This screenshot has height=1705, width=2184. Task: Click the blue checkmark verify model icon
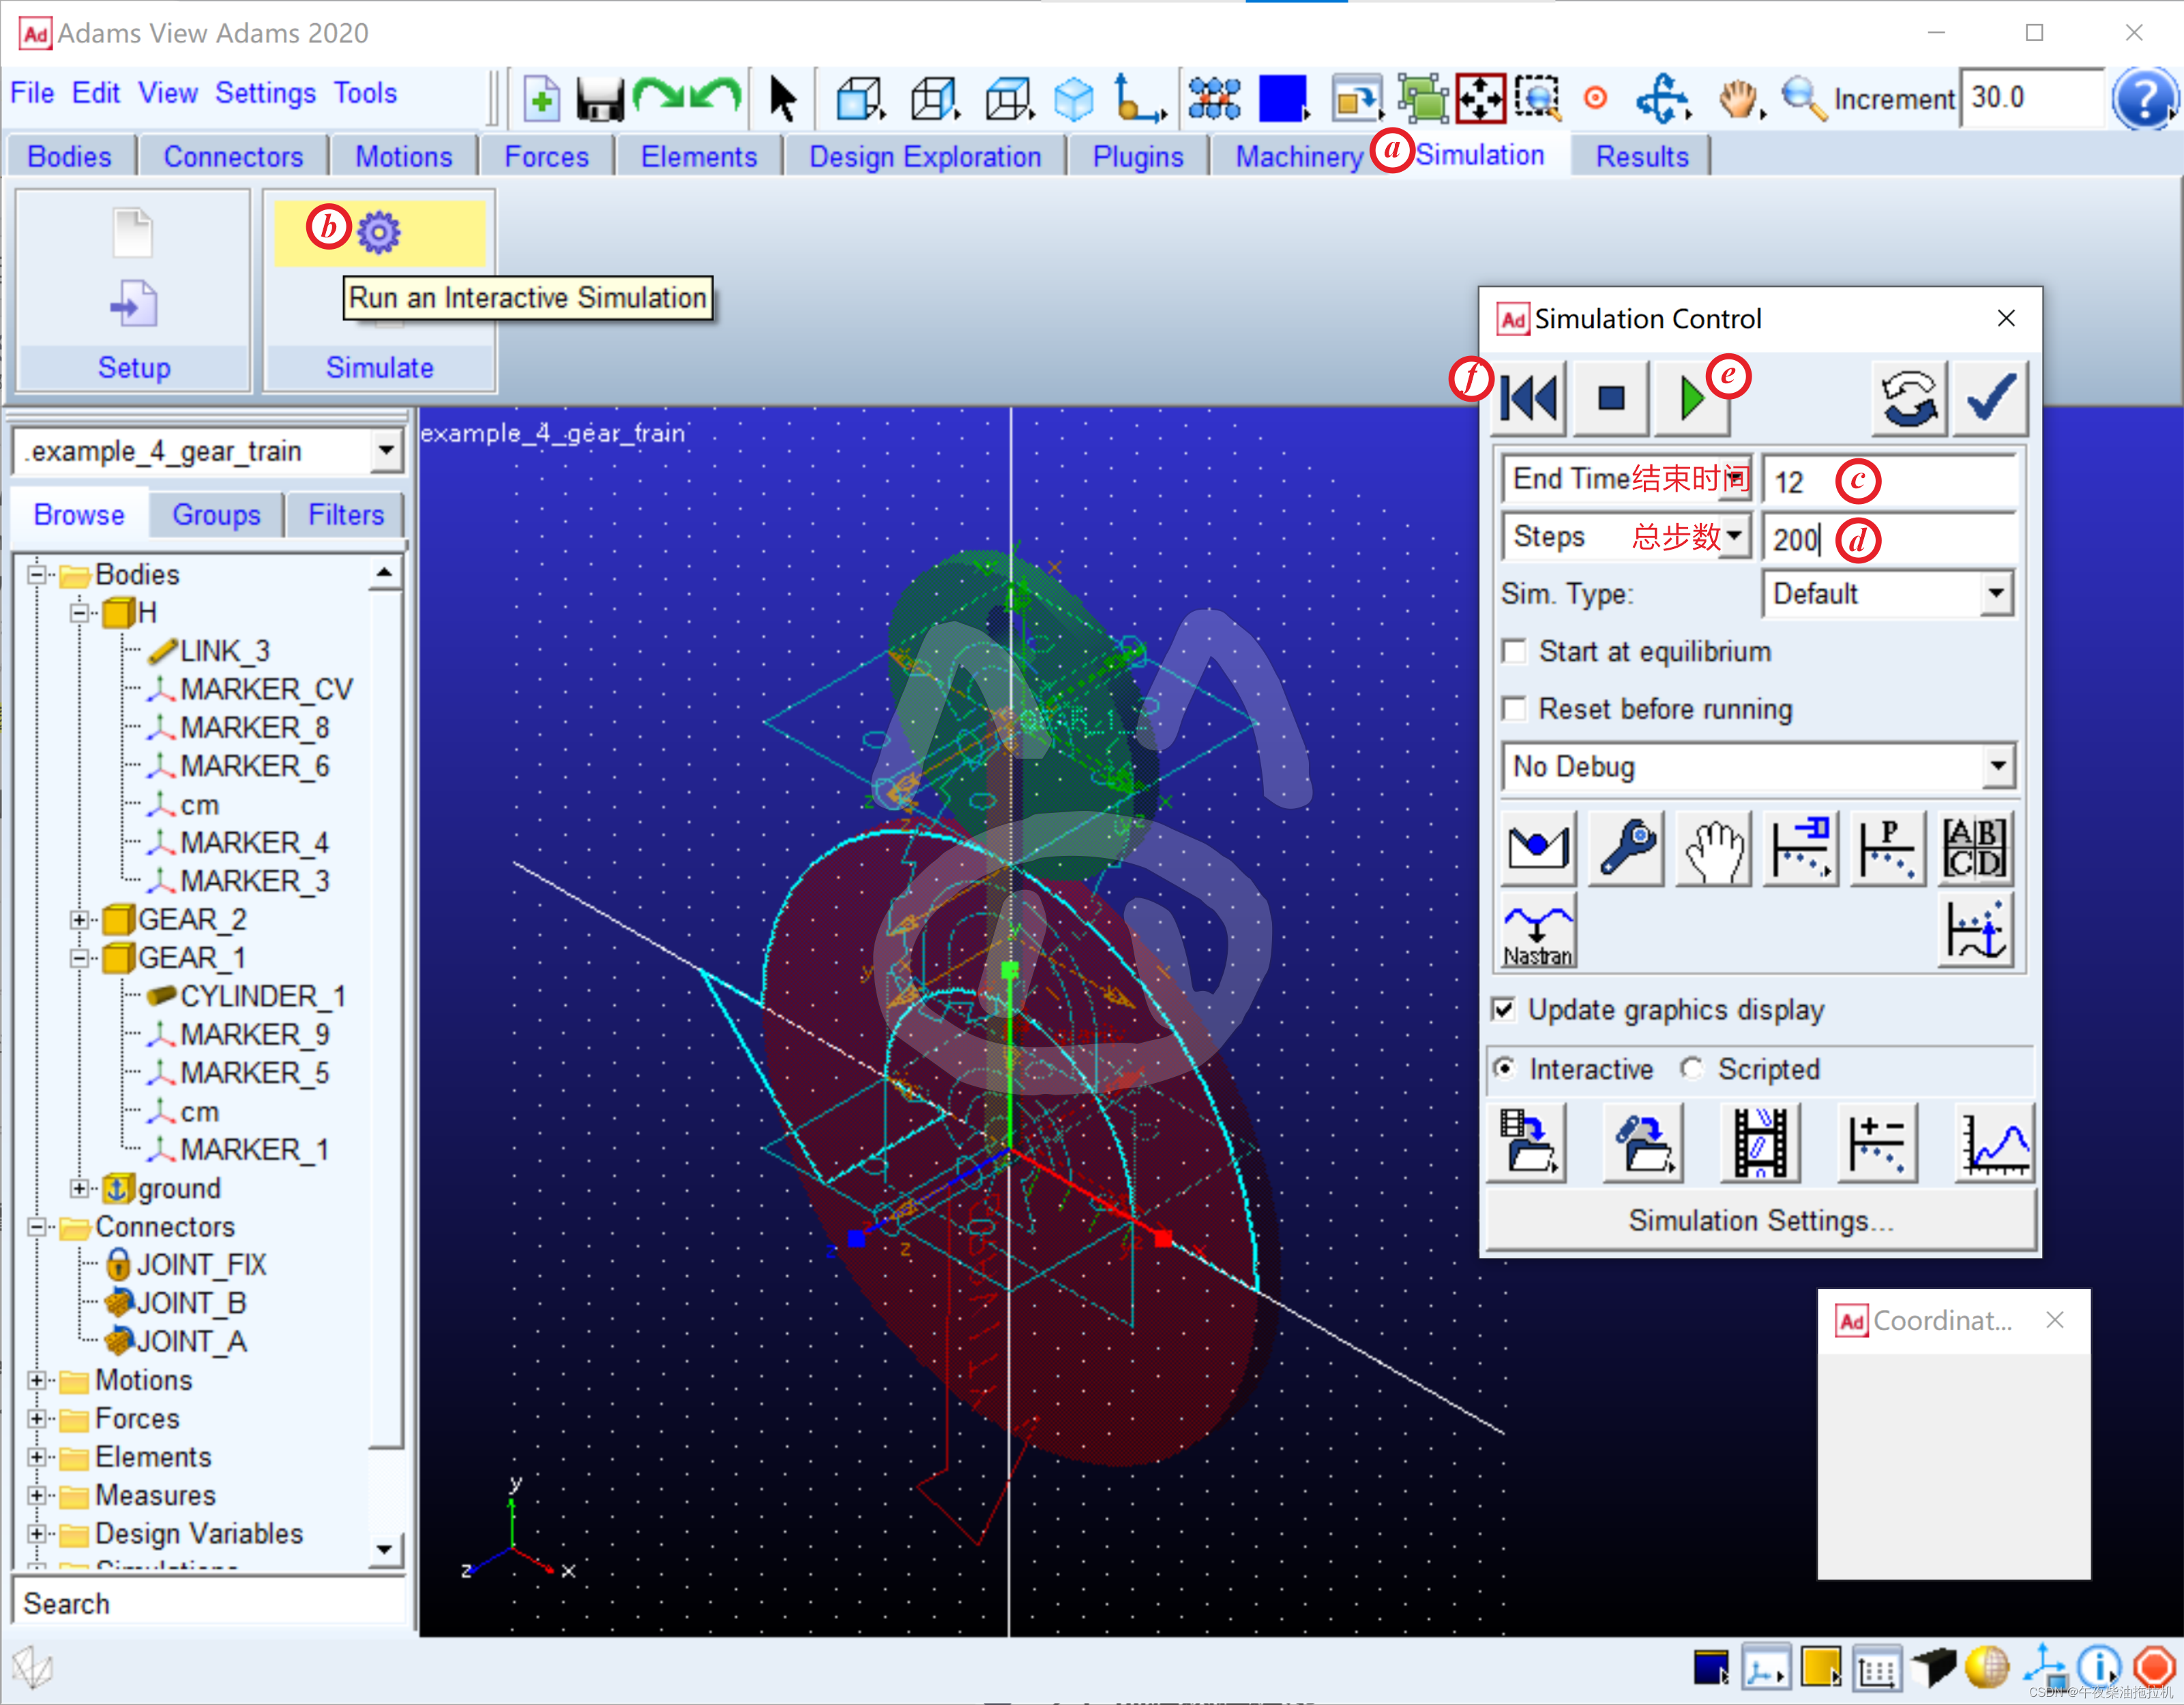(x=1990, y=398)
